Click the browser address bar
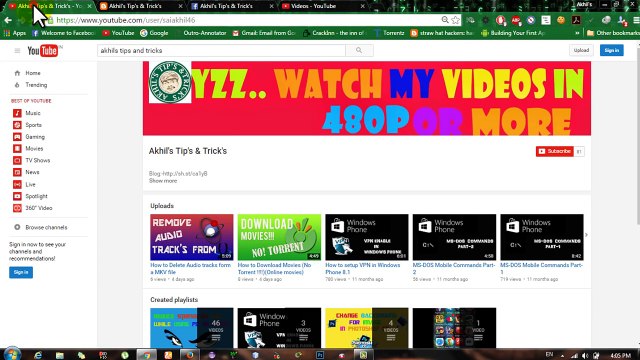This screenshot has height=360, width=640. pyautogui.click(x=245, y=20)
